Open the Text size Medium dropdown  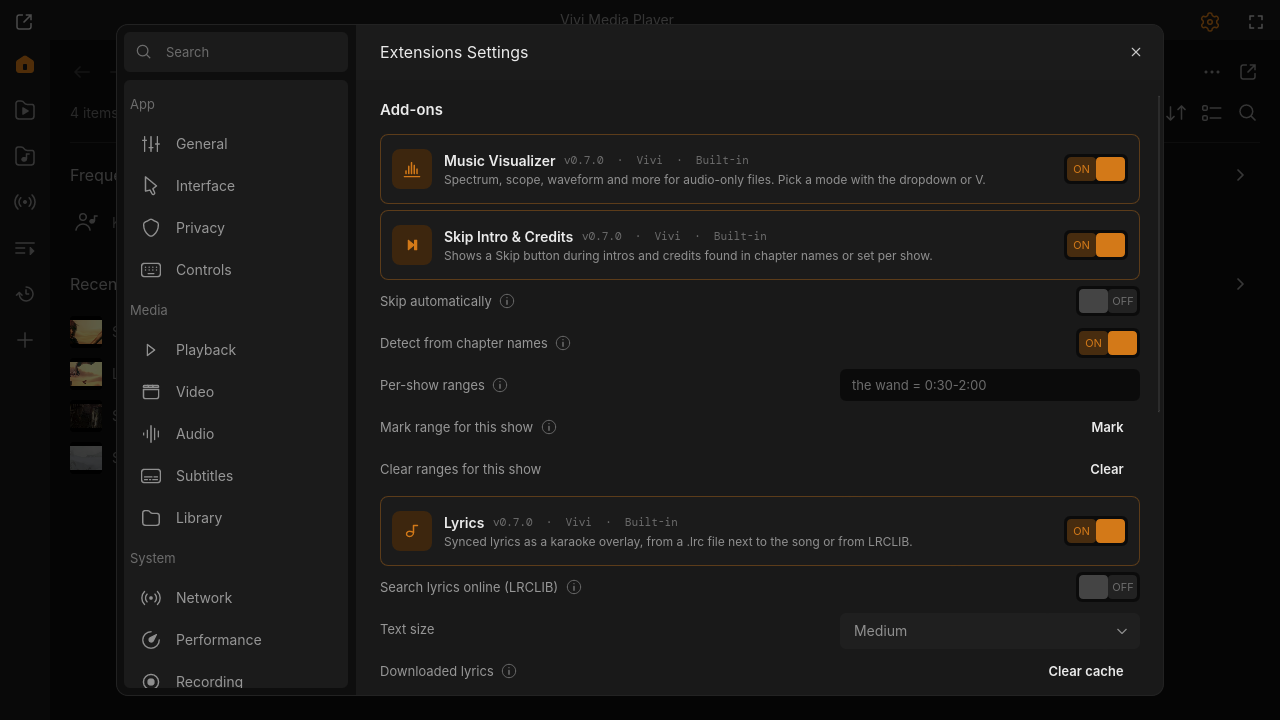990,631
